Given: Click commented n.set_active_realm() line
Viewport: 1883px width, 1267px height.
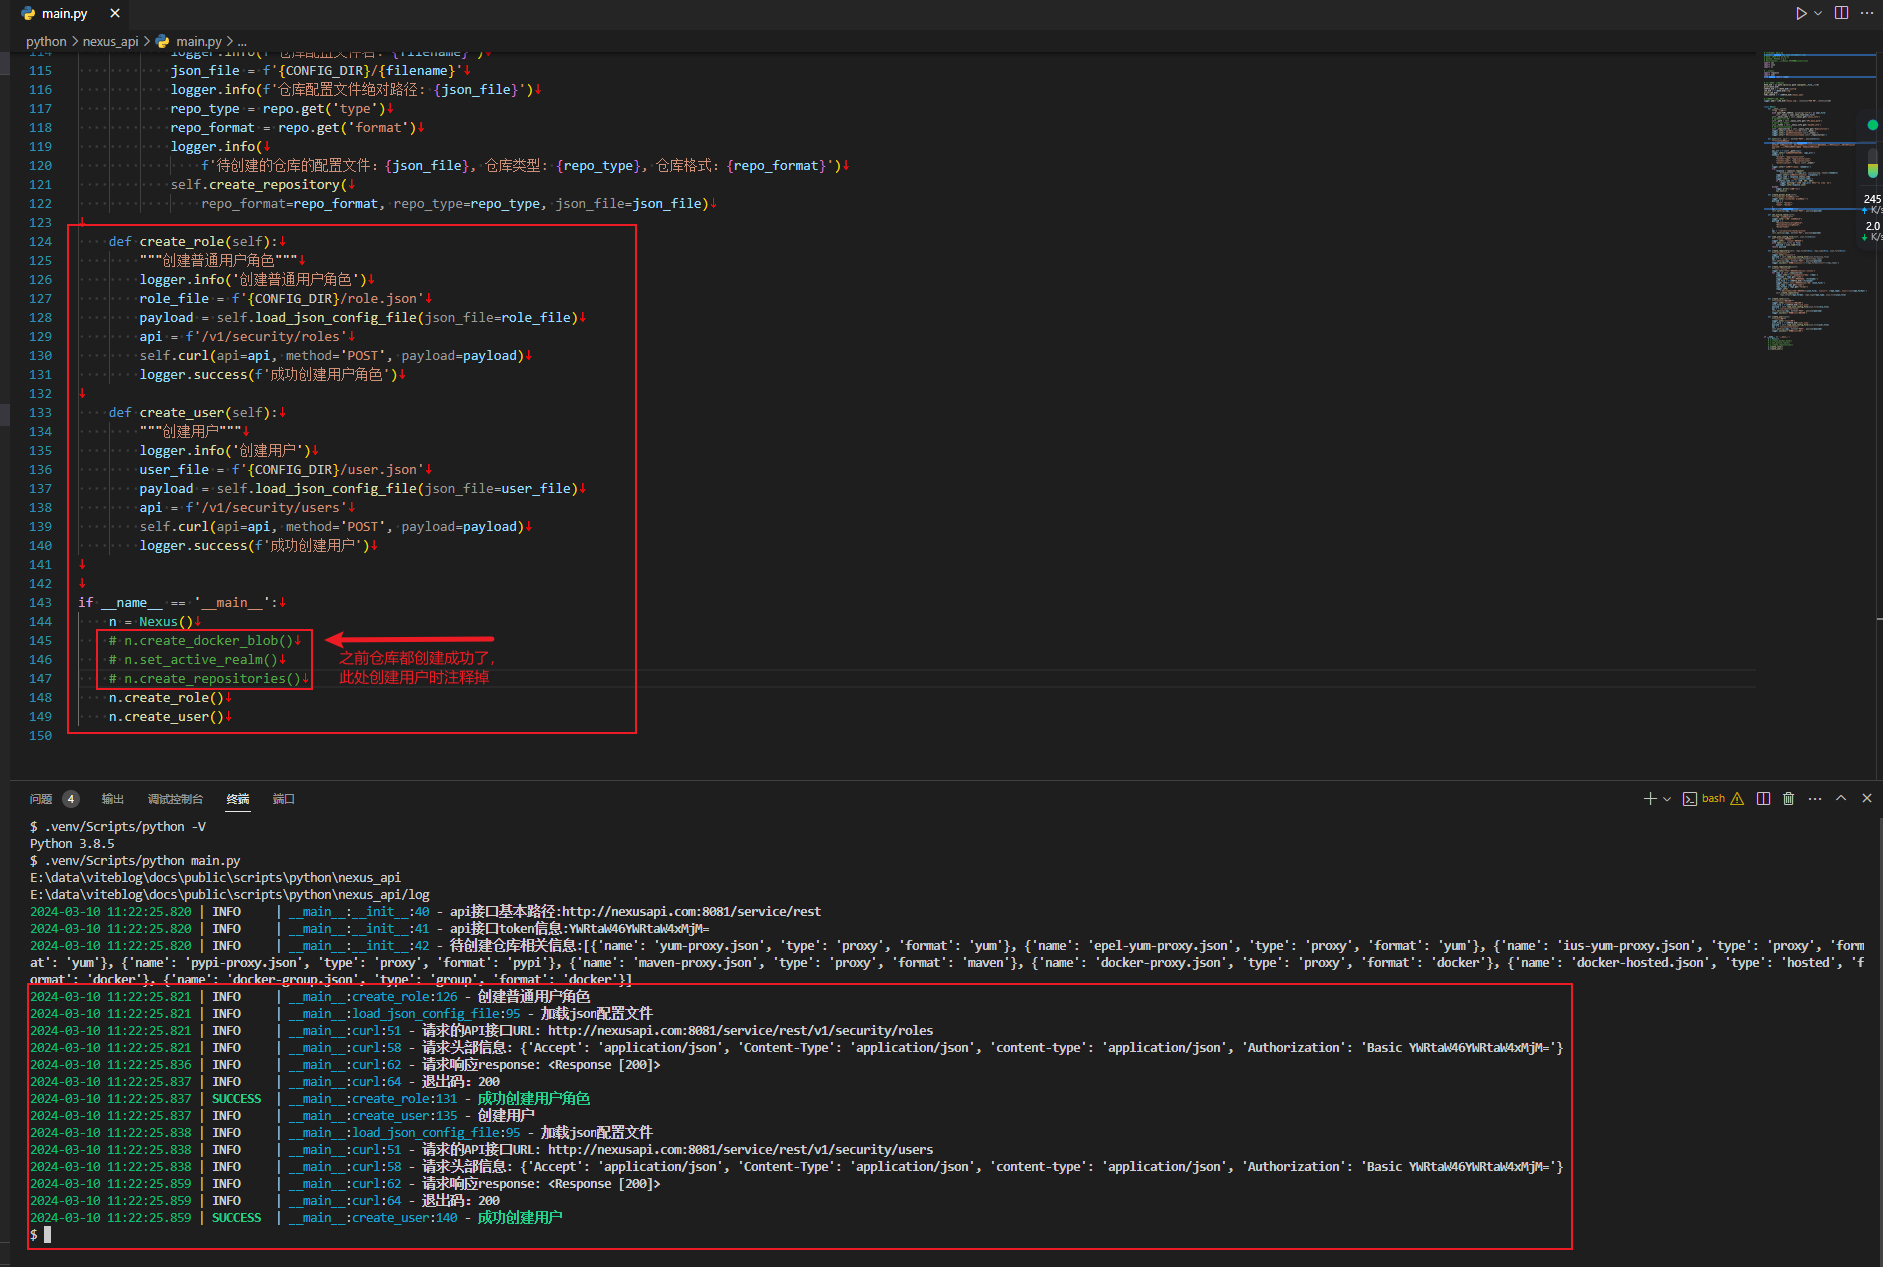Looking at the screenshot, I should [x=194, y=659].
